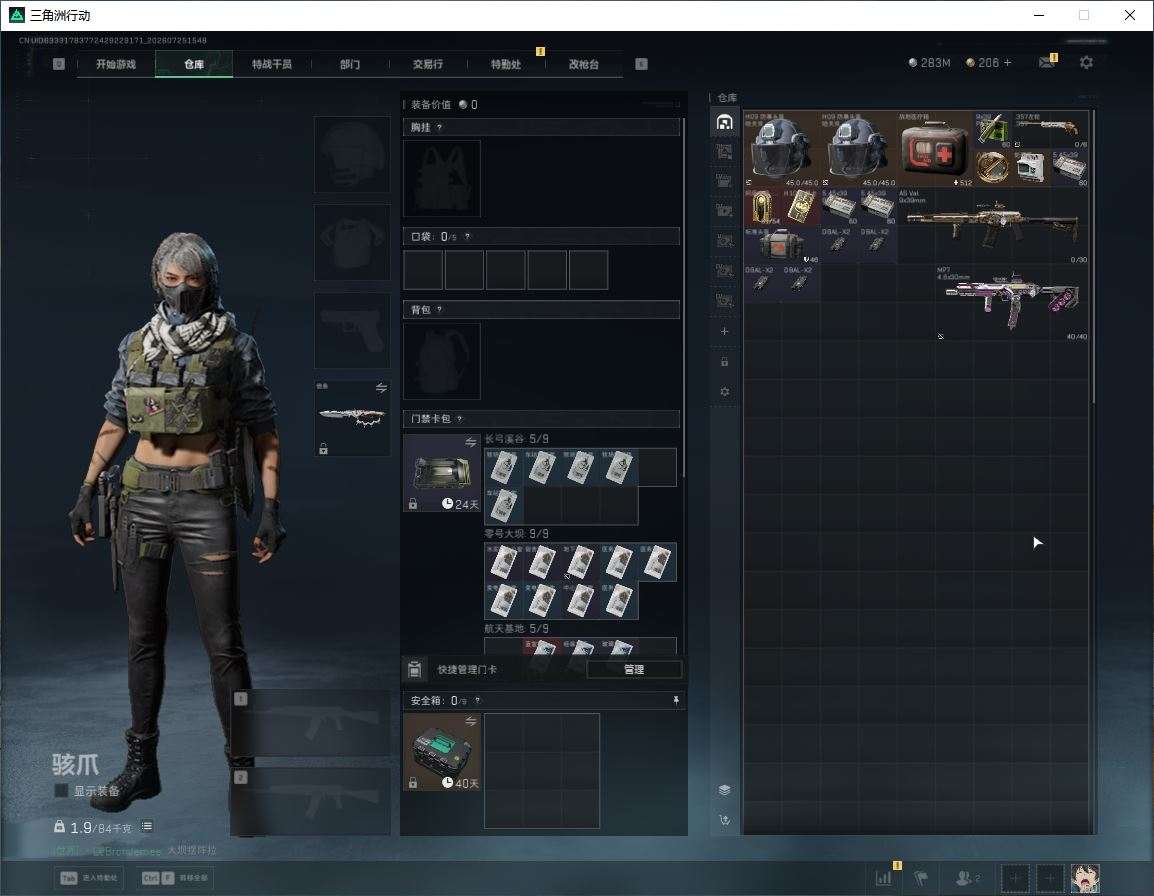Select the main warehouse tab icon
1154x896 pixels.
tap(724, 122)
